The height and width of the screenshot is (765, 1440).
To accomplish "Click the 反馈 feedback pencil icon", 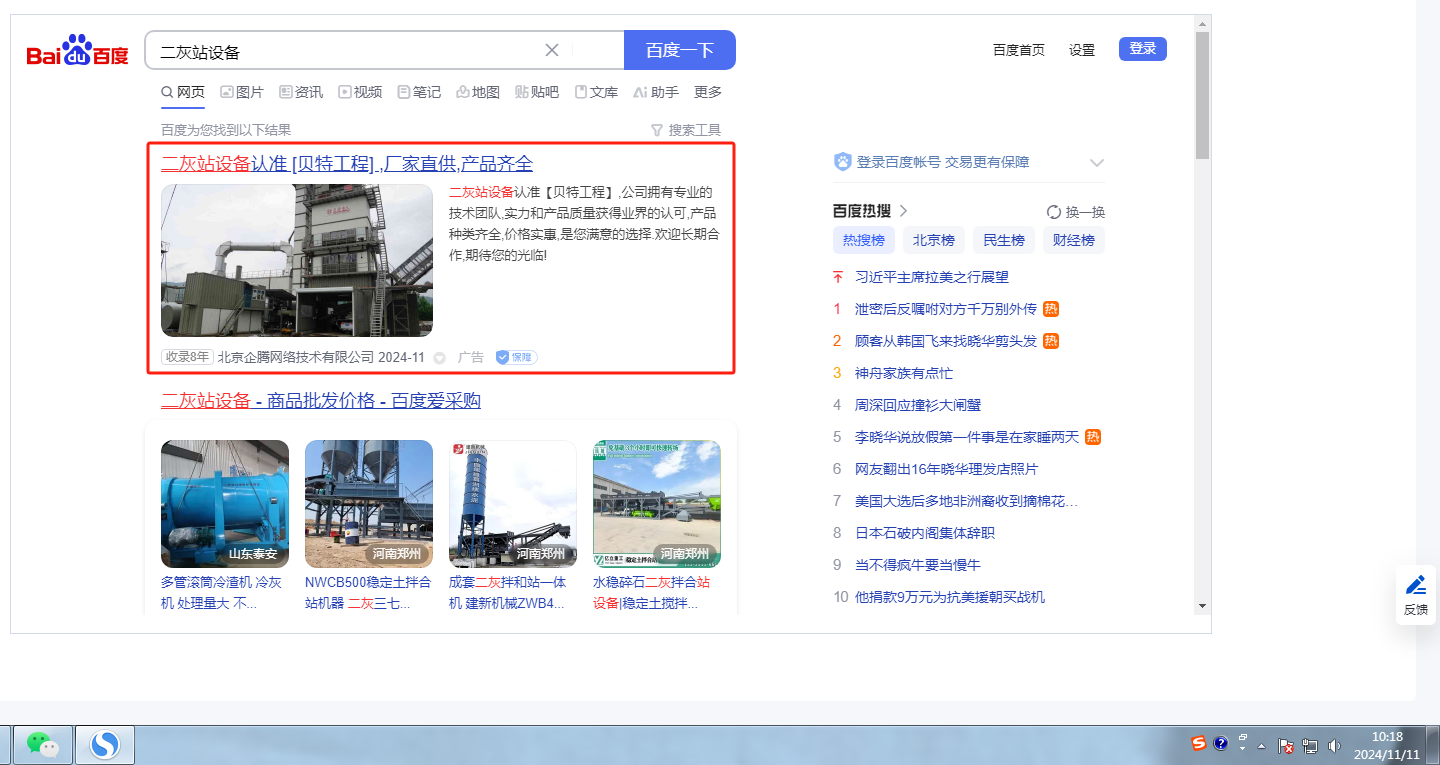I will tap(1416, 586).
